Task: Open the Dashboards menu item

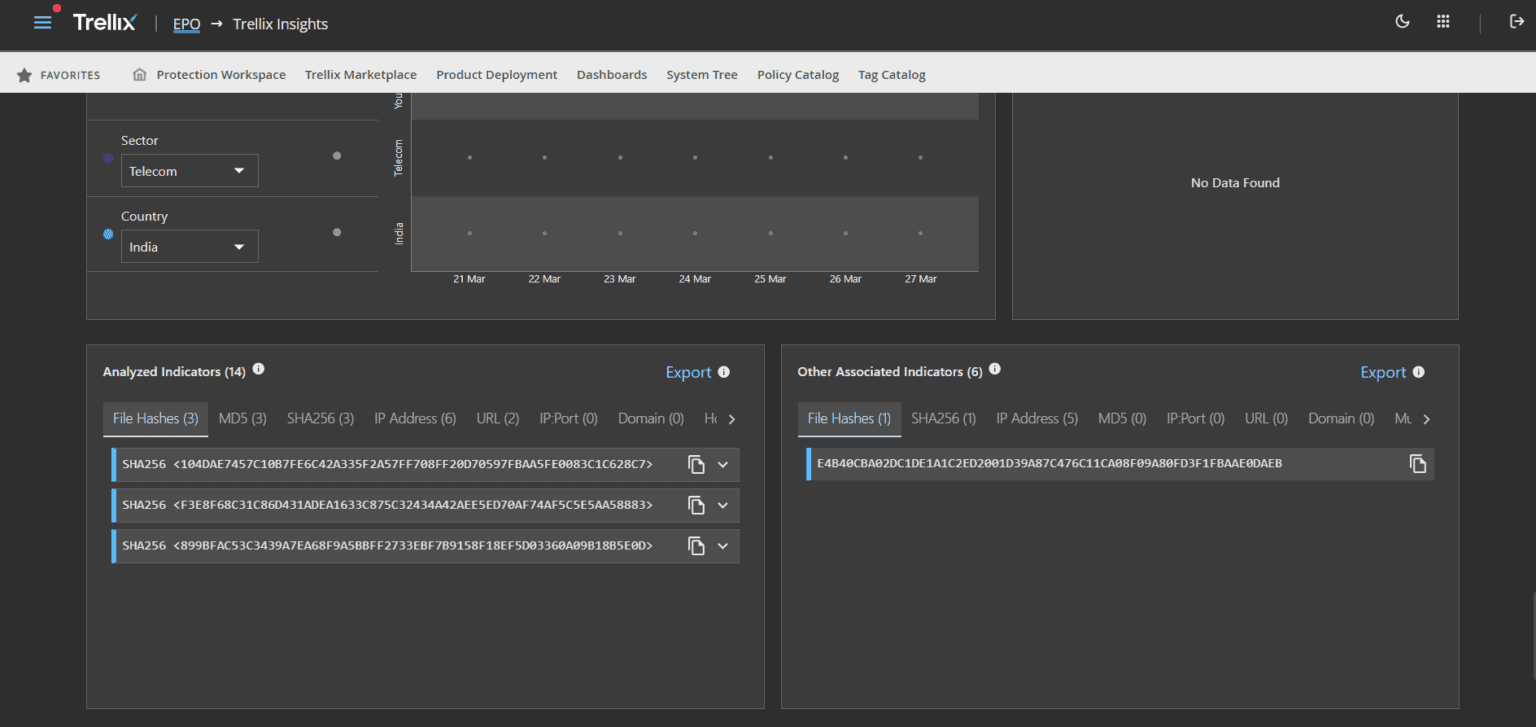Action: 611,74
